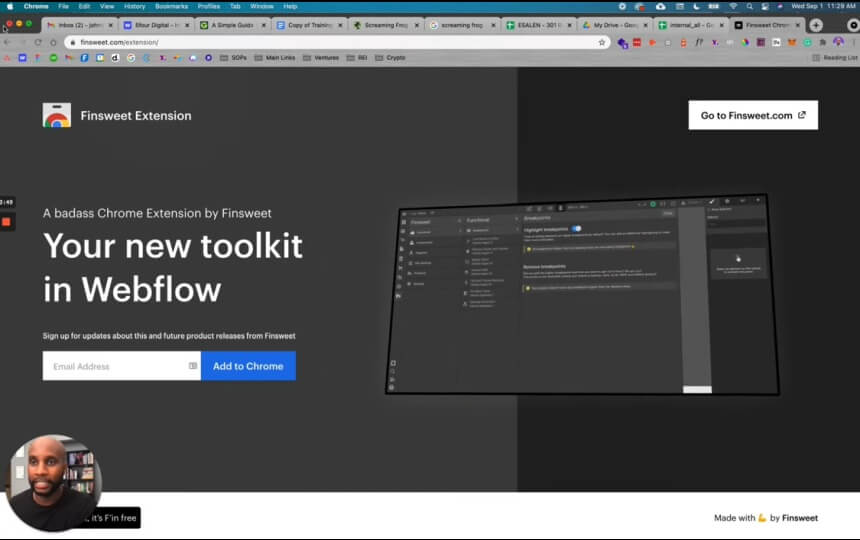Click the home icon in toolbar
This screenshot has width=860, height=540.
(x=53, y=42)
